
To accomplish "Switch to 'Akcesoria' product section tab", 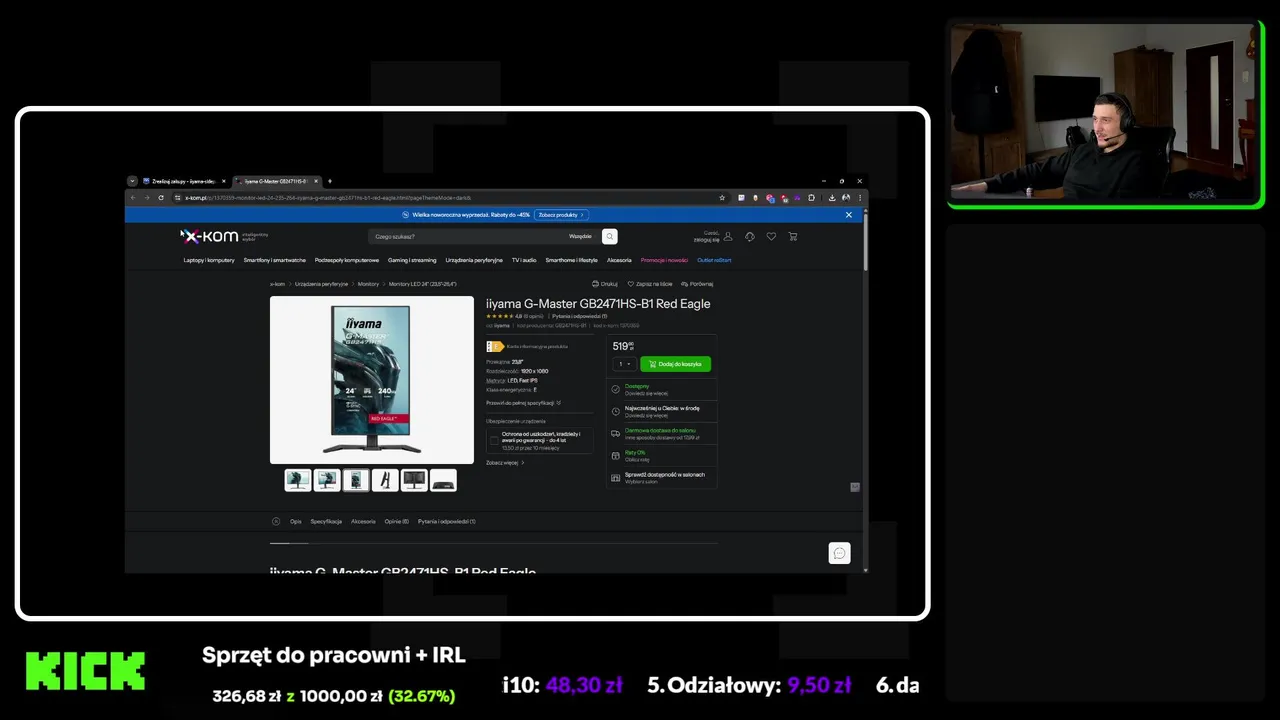I will pyautogui.click(x=363, y=521).
